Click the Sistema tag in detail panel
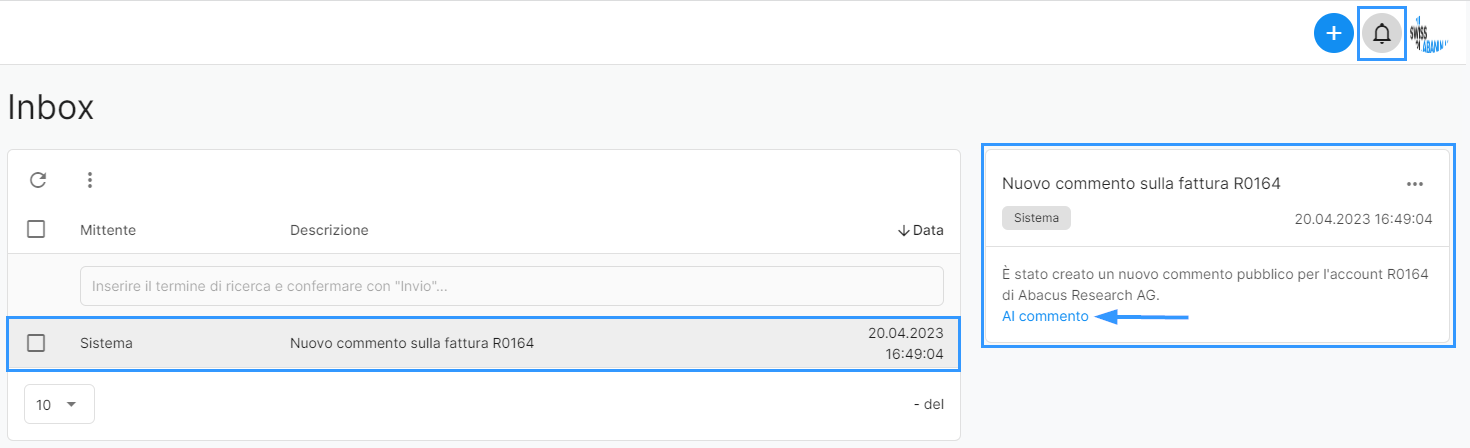This screenshot has height=448, width=1470. point(1036,218)
